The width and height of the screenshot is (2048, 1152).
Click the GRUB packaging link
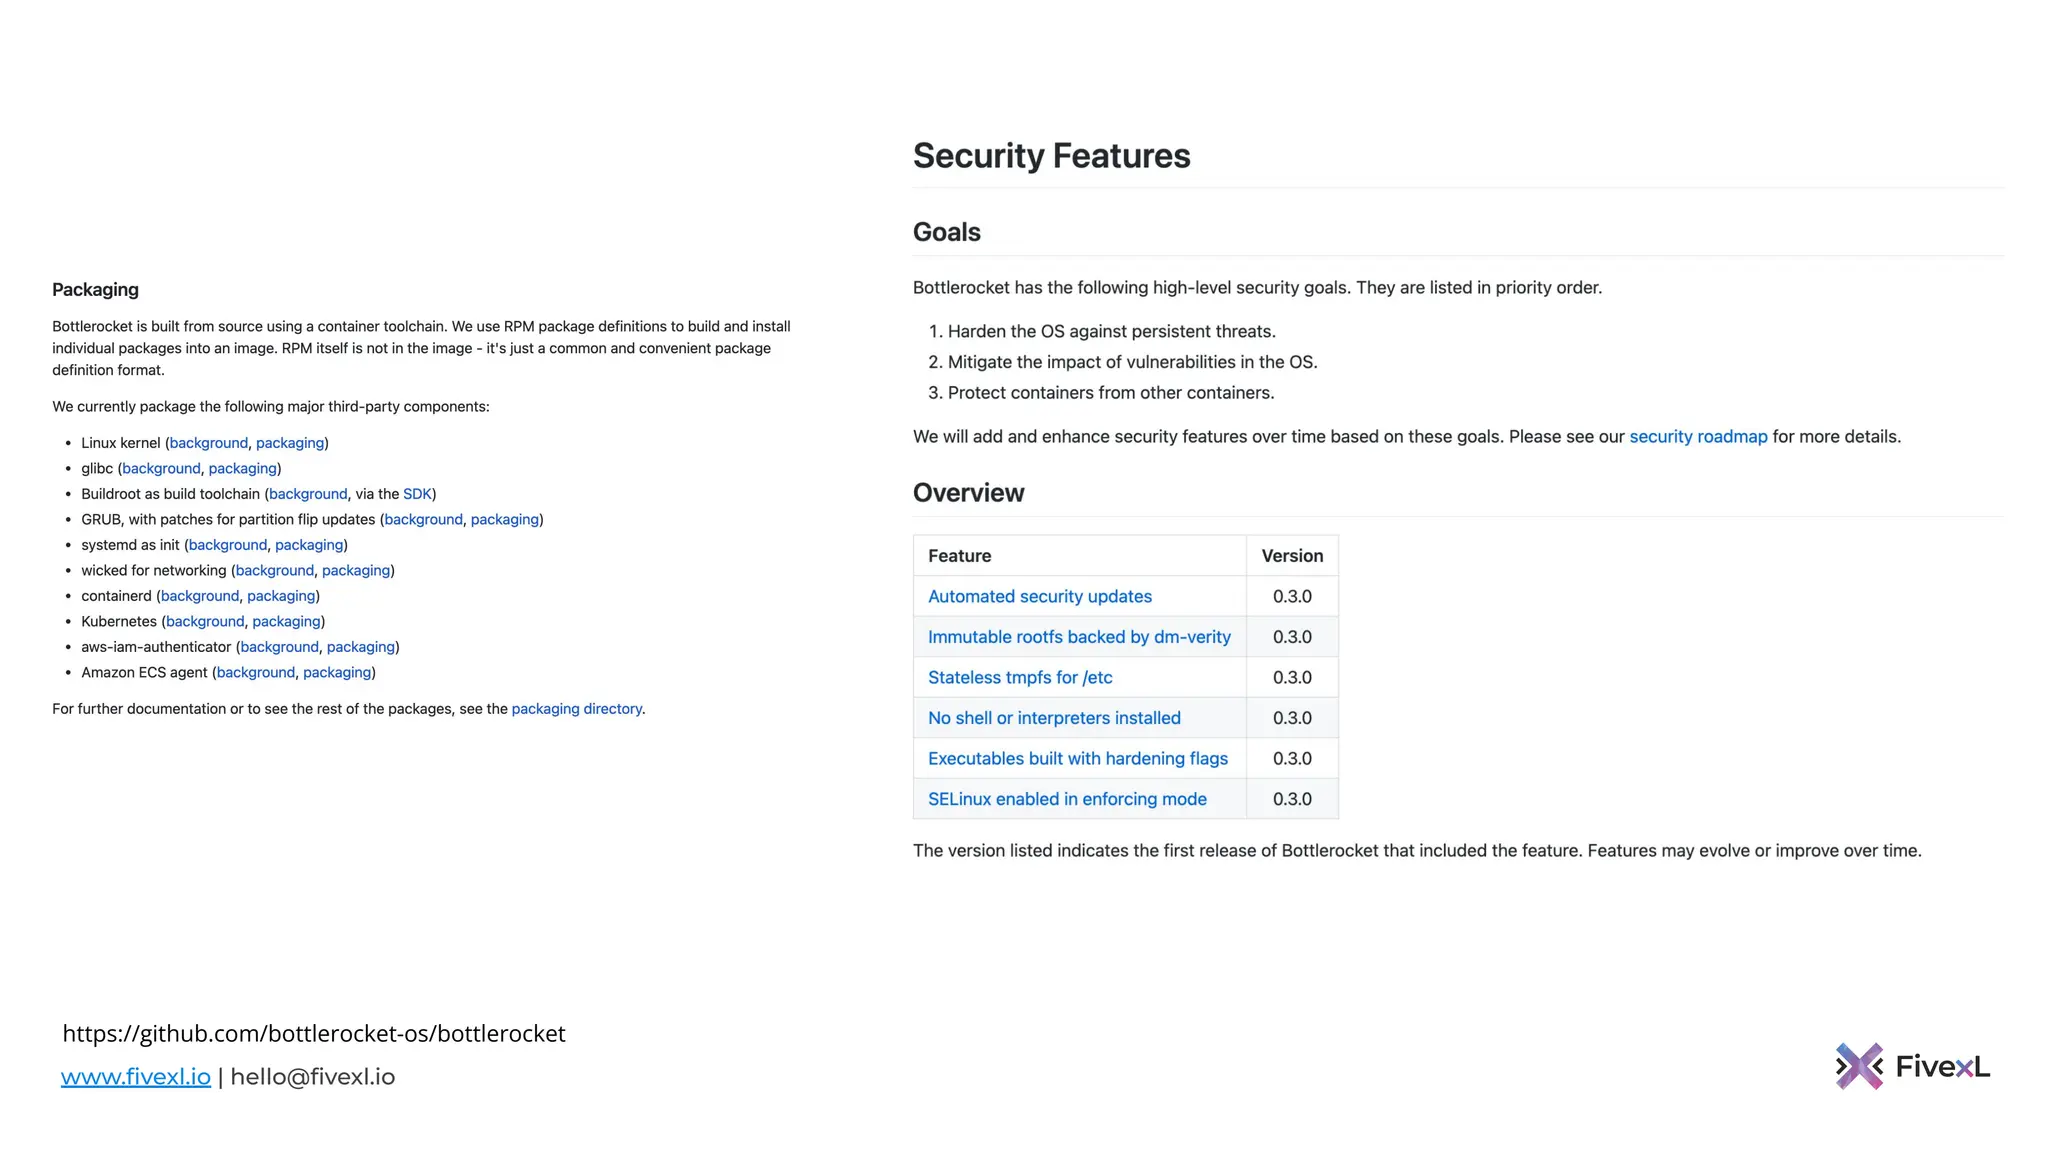(x=505, y=520)
